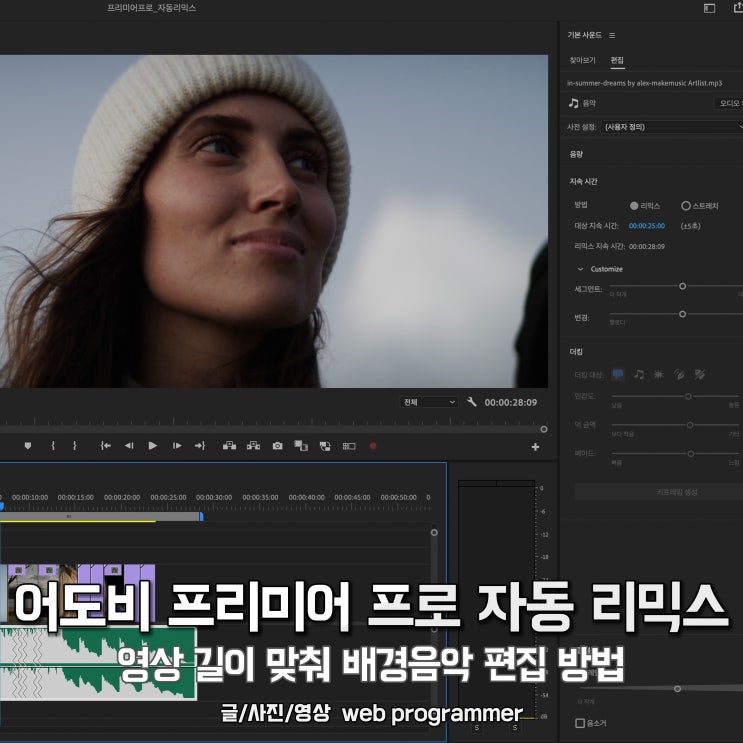
Task: Step back one frame
Action: [x=129, y=445]
